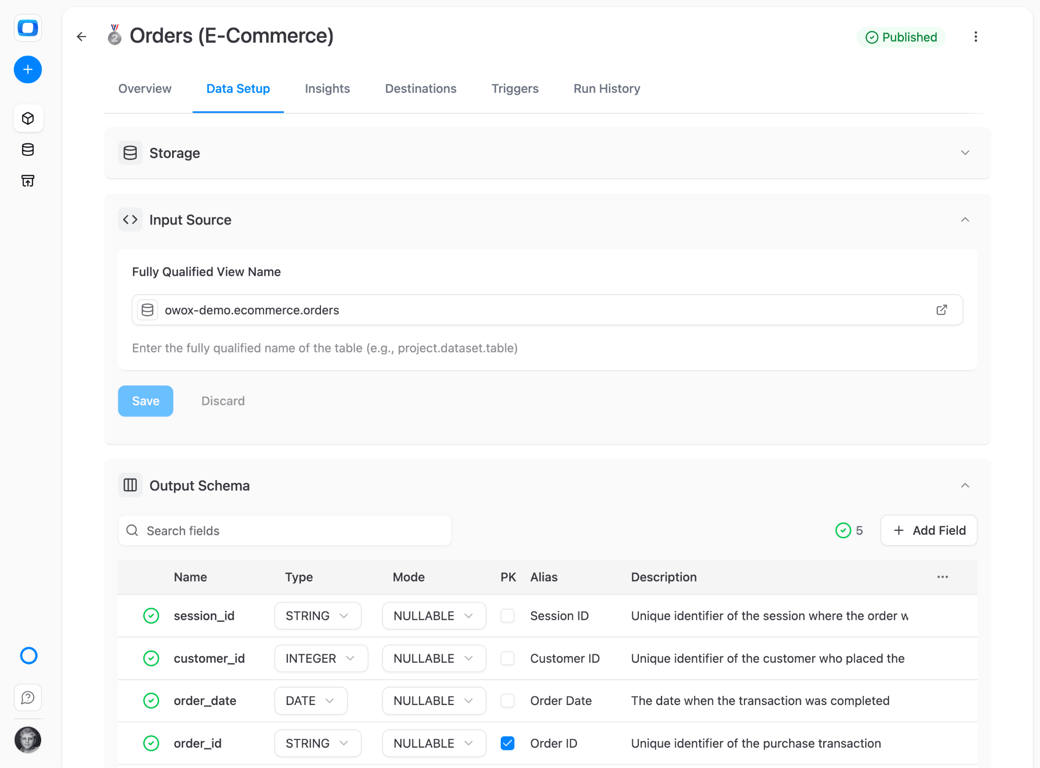The image size is (1040, 768).
Task: Focus the Search fields input
Action: tap(285, 531)
